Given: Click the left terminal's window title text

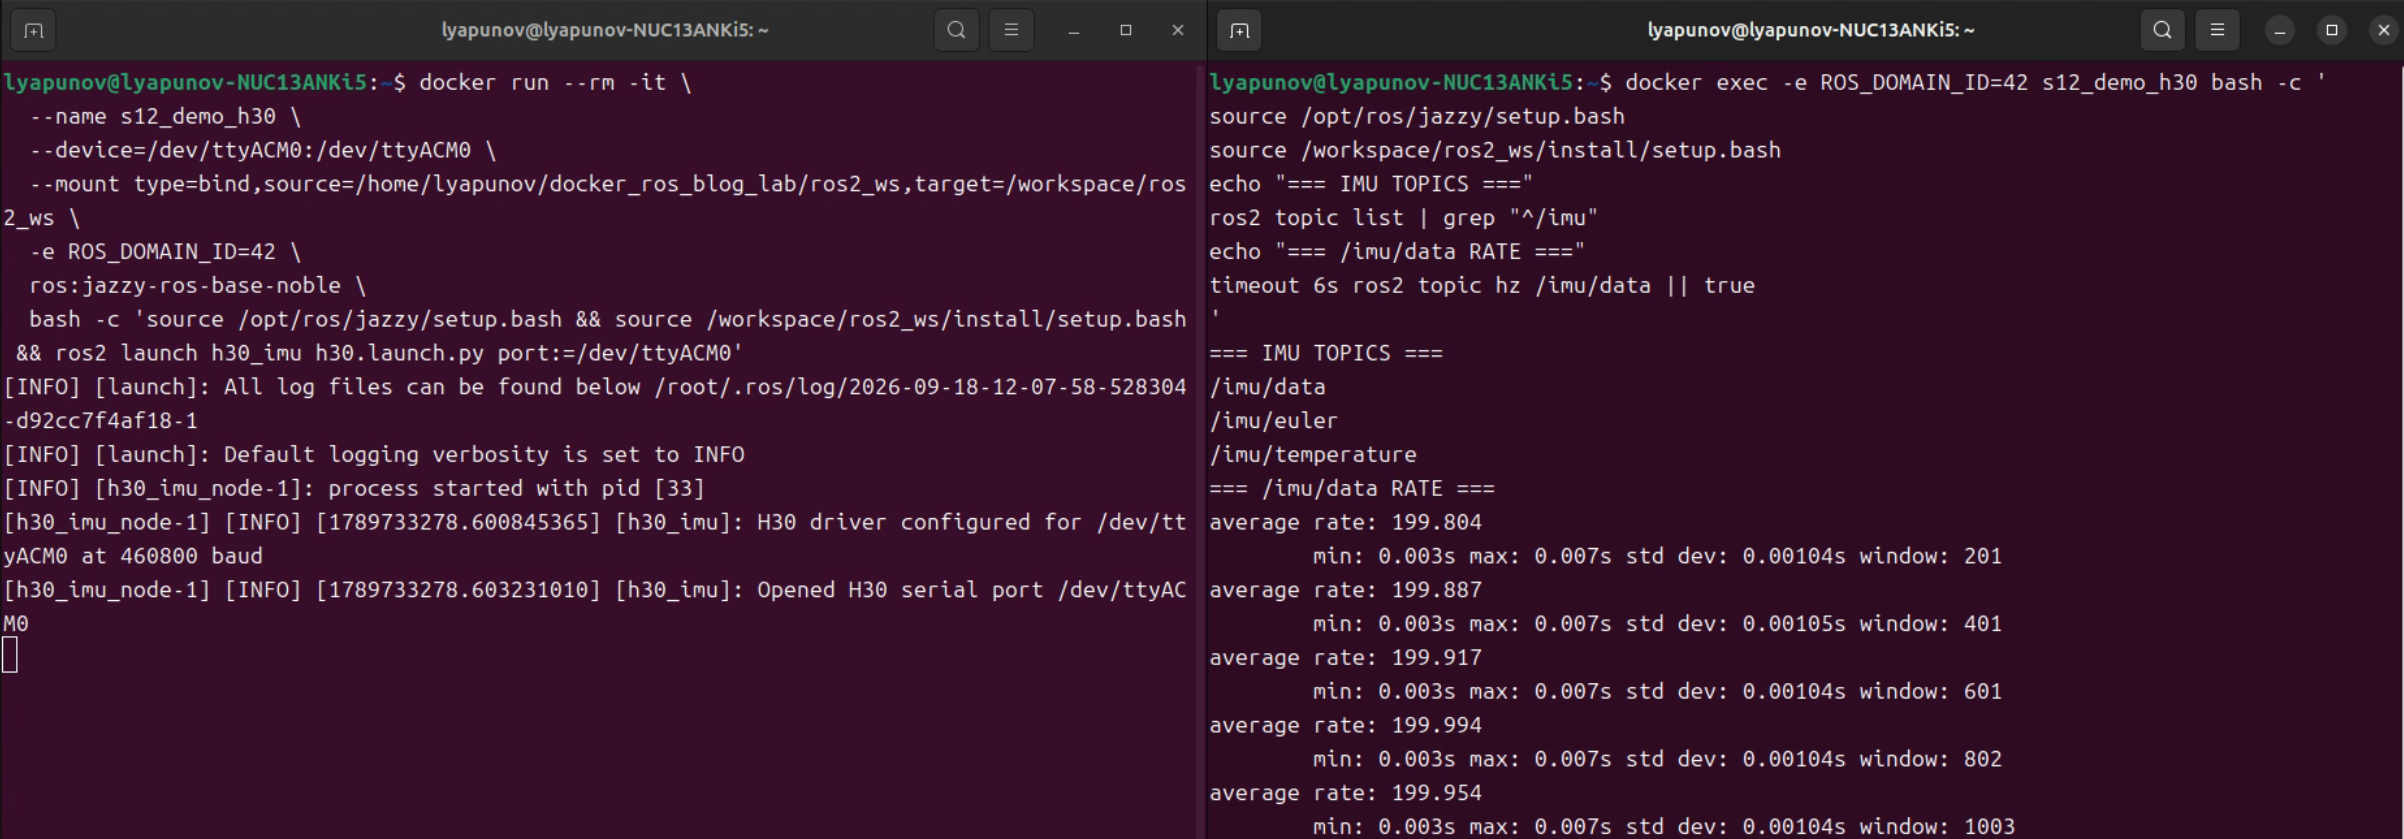Looking at the screenshot, I should tap(605, 30).
